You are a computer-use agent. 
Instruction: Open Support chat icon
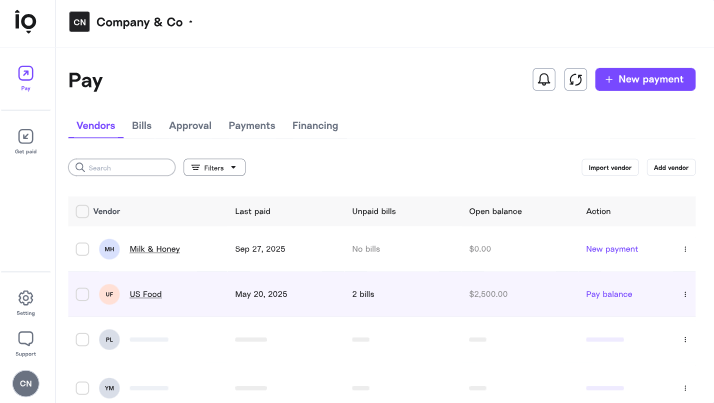click(x=26, y=339)
